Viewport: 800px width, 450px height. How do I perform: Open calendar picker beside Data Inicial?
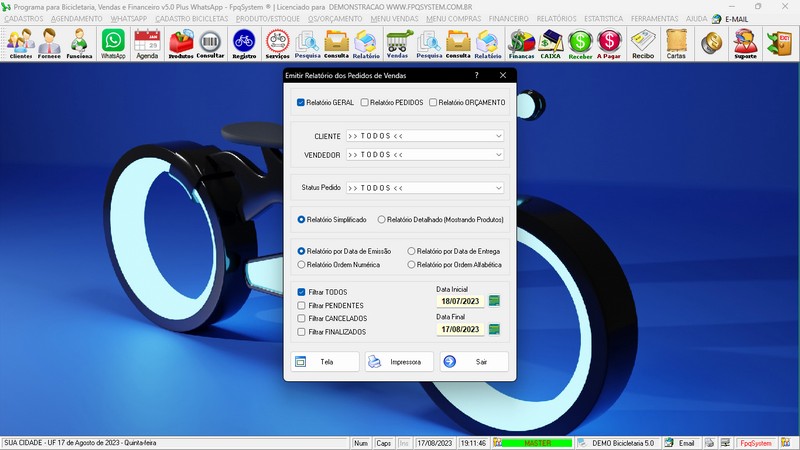(x=494, y=300)
